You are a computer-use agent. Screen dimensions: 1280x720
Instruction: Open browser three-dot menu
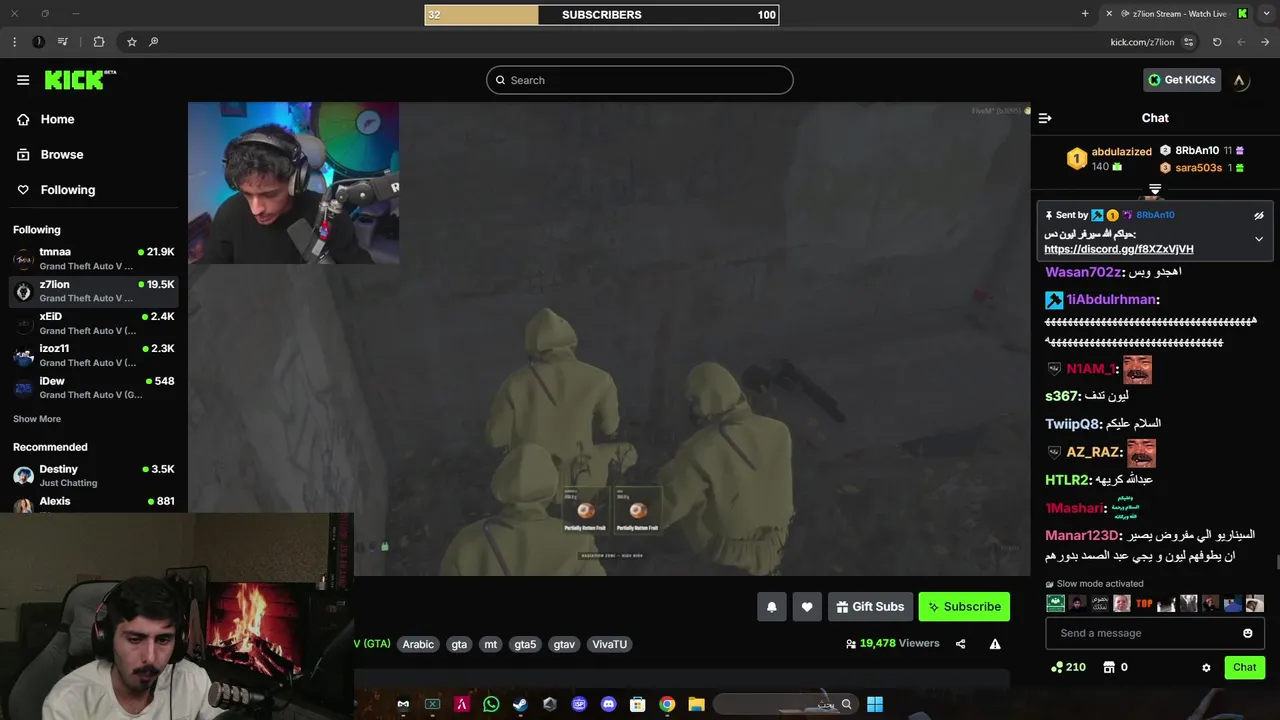tap(14, 42)
